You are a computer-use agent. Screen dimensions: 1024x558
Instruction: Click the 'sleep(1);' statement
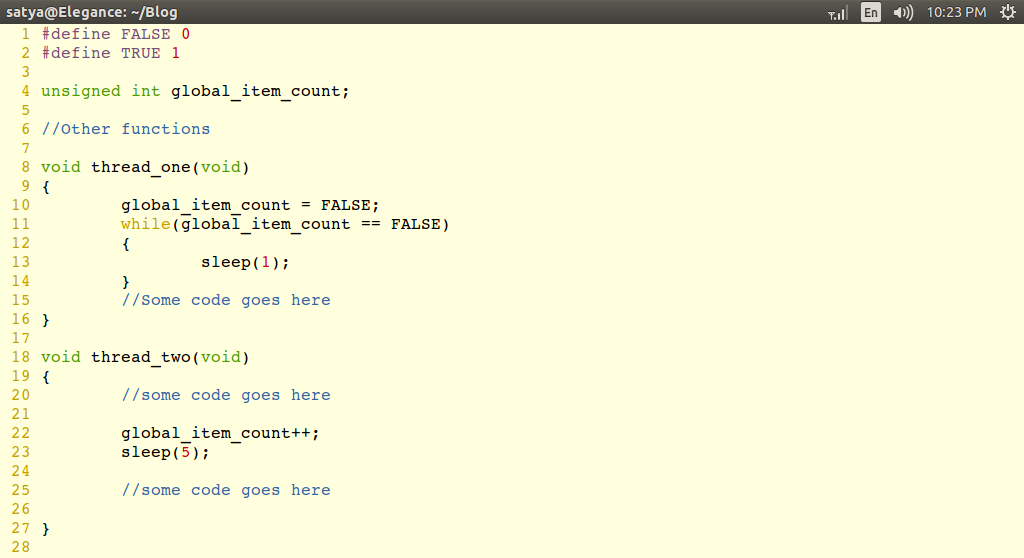click(x=245, y=262)
